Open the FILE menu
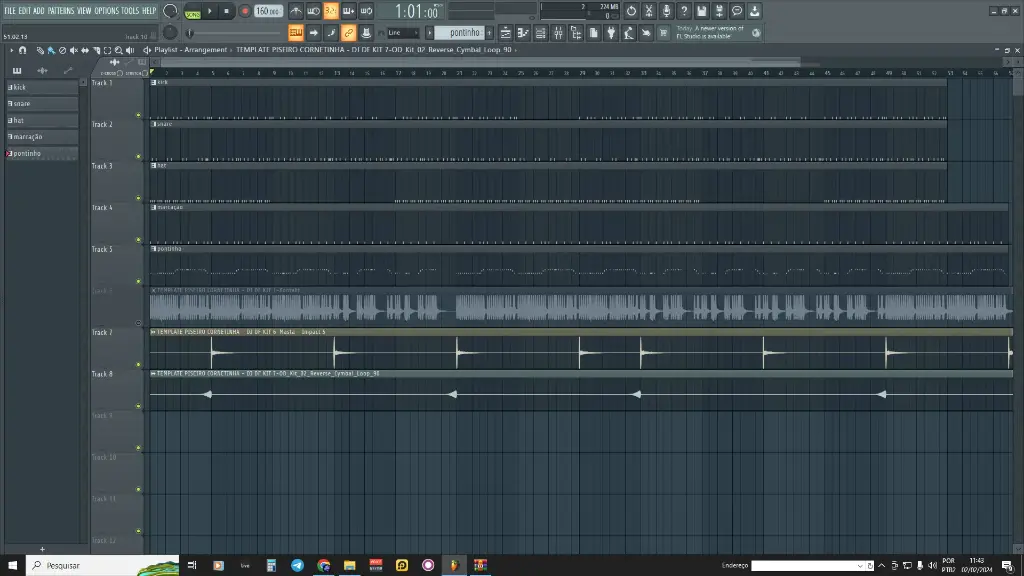The height and width of the screenshot is (576, 1024). click(10, 11)
